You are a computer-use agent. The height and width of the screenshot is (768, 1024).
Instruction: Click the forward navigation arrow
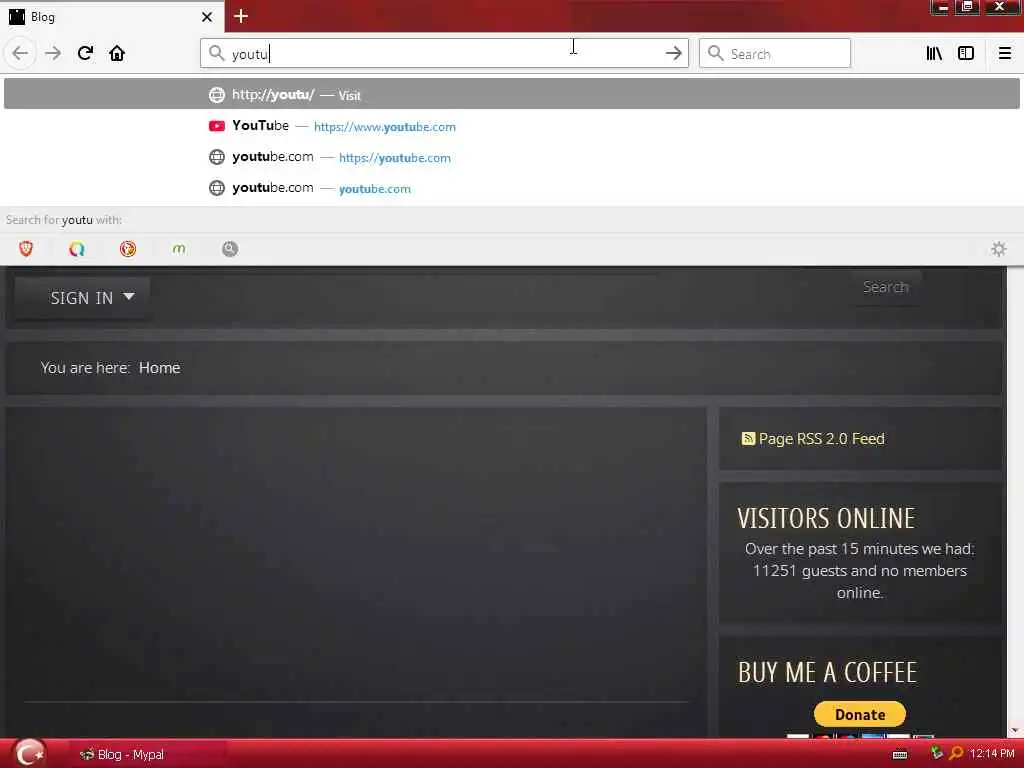[x=53, y=53]
